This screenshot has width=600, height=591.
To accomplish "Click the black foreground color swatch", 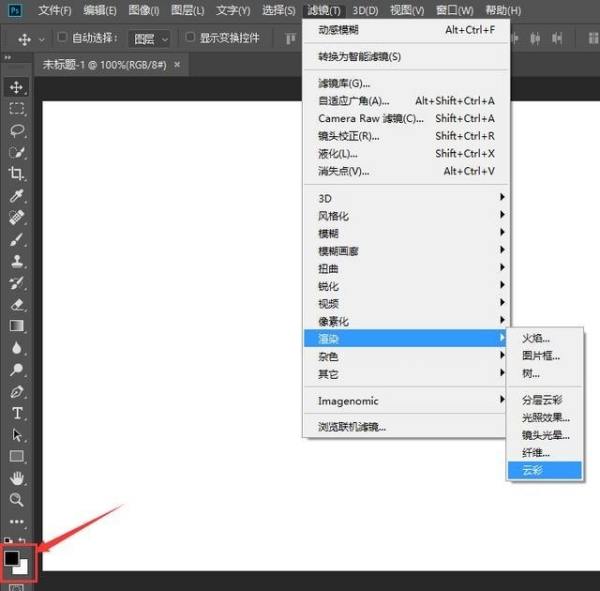I will pyautogui.click(x=11, y=558).
